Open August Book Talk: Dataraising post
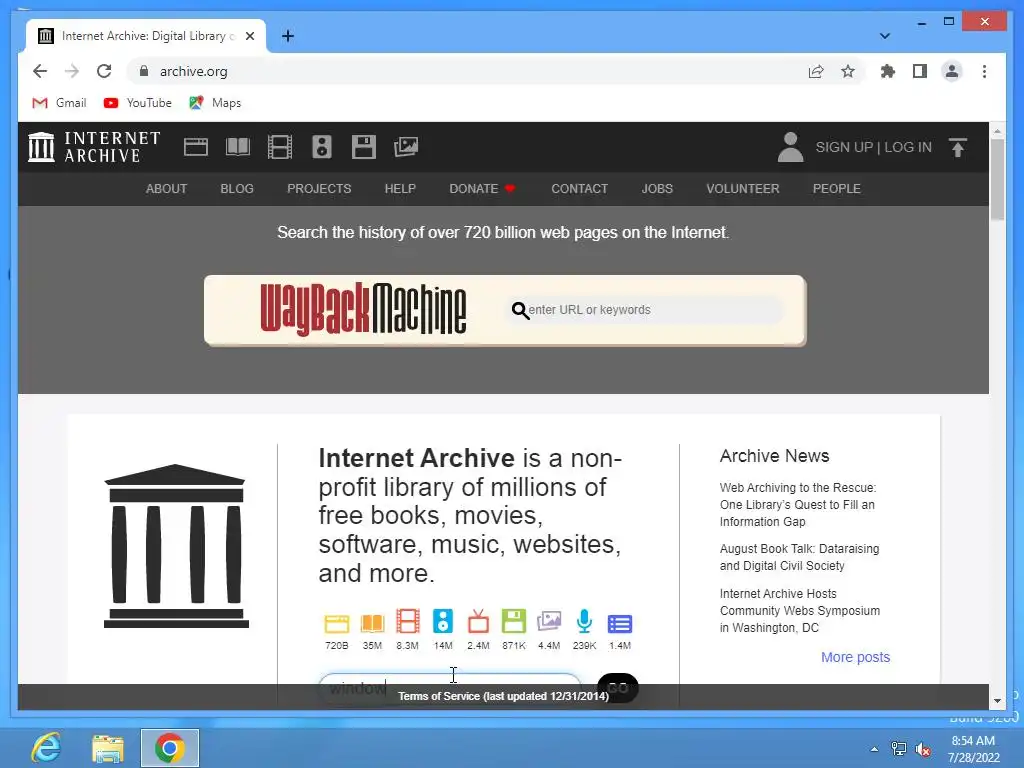This screenshot has height=768, width=1024. (x=799, y=557)
